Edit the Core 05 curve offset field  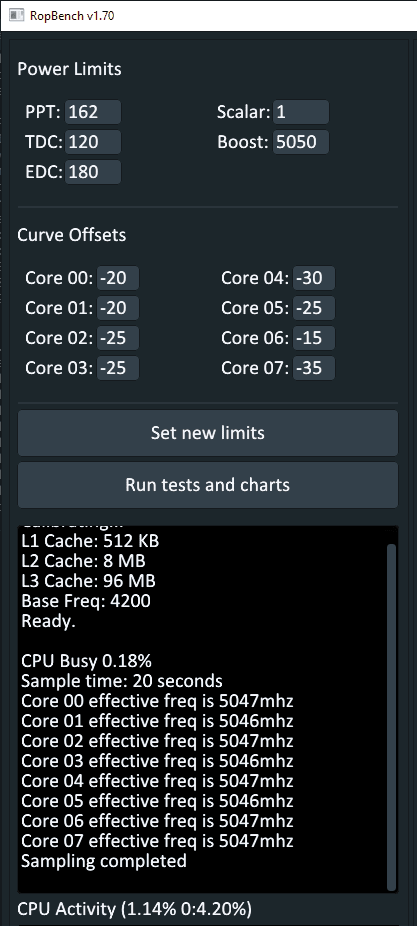[314, 308]
